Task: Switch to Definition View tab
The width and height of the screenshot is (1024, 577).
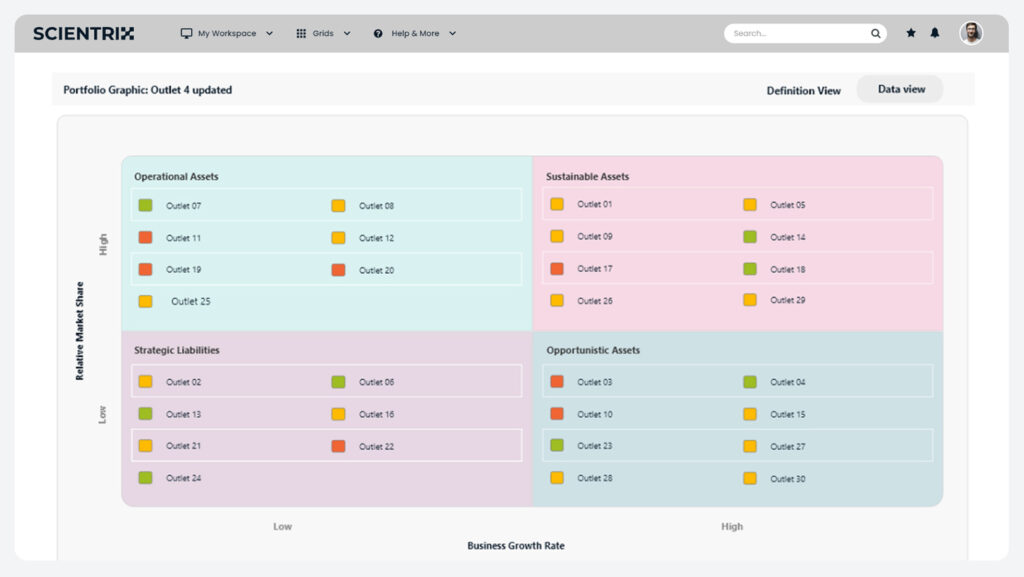Action: click(803, 91)
